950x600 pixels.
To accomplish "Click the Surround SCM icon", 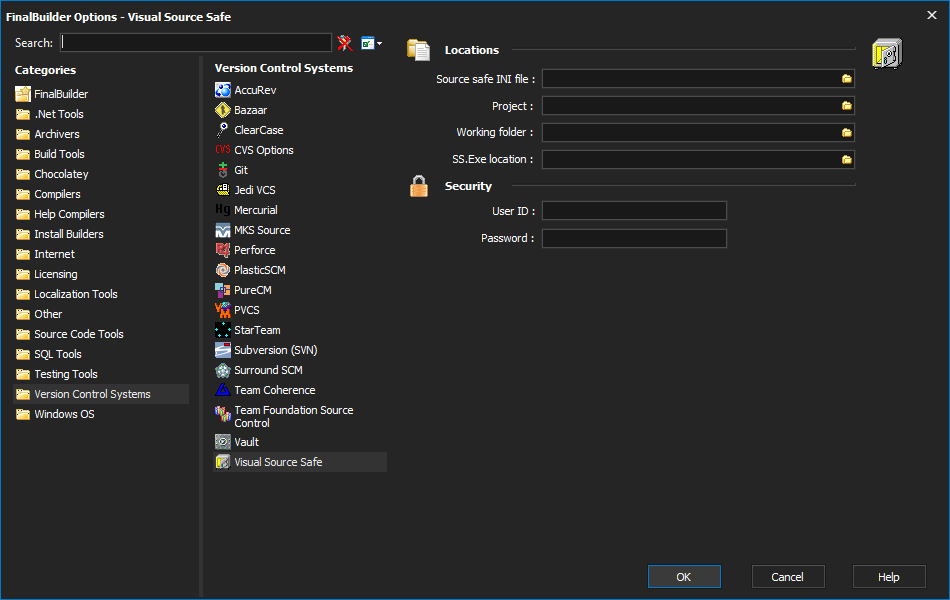I will pos(223,370).
